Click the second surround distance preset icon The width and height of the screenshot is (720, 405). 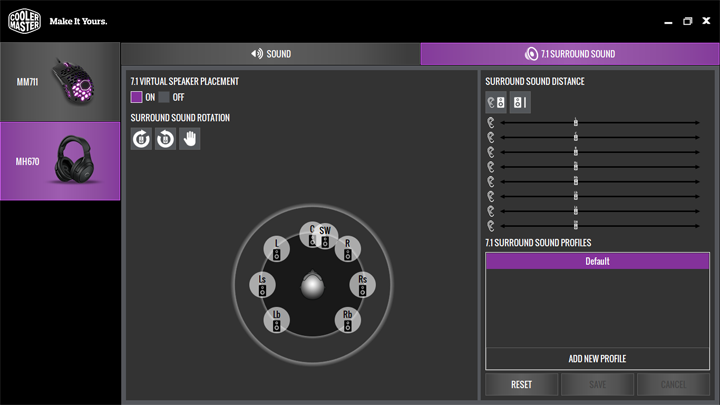(519, 102)
